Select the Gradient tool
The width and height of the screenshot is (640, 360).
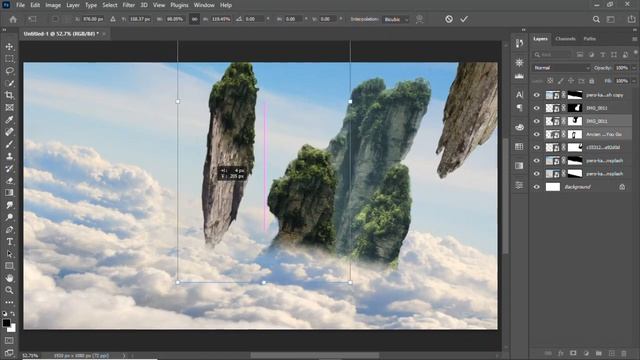pos(9,193)
